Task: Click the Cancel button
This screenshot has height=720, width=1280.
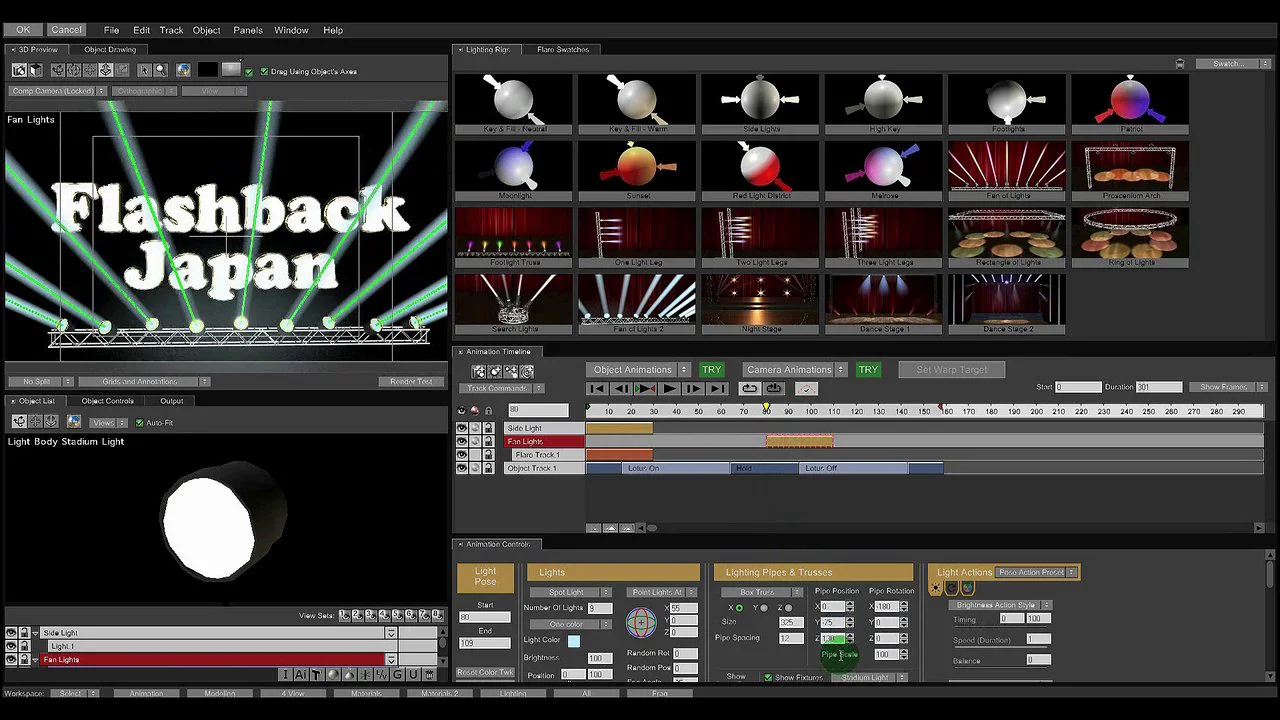Action: 66,30
